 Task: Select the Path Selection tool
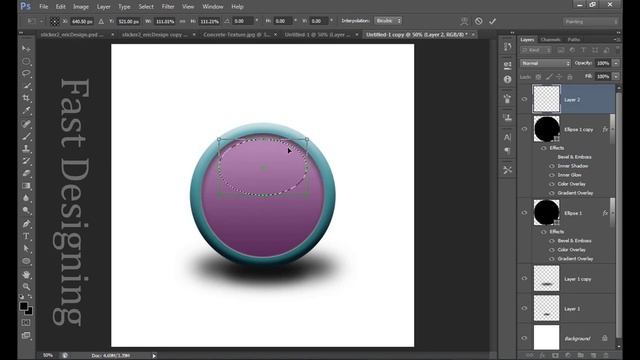pos(27,249)
